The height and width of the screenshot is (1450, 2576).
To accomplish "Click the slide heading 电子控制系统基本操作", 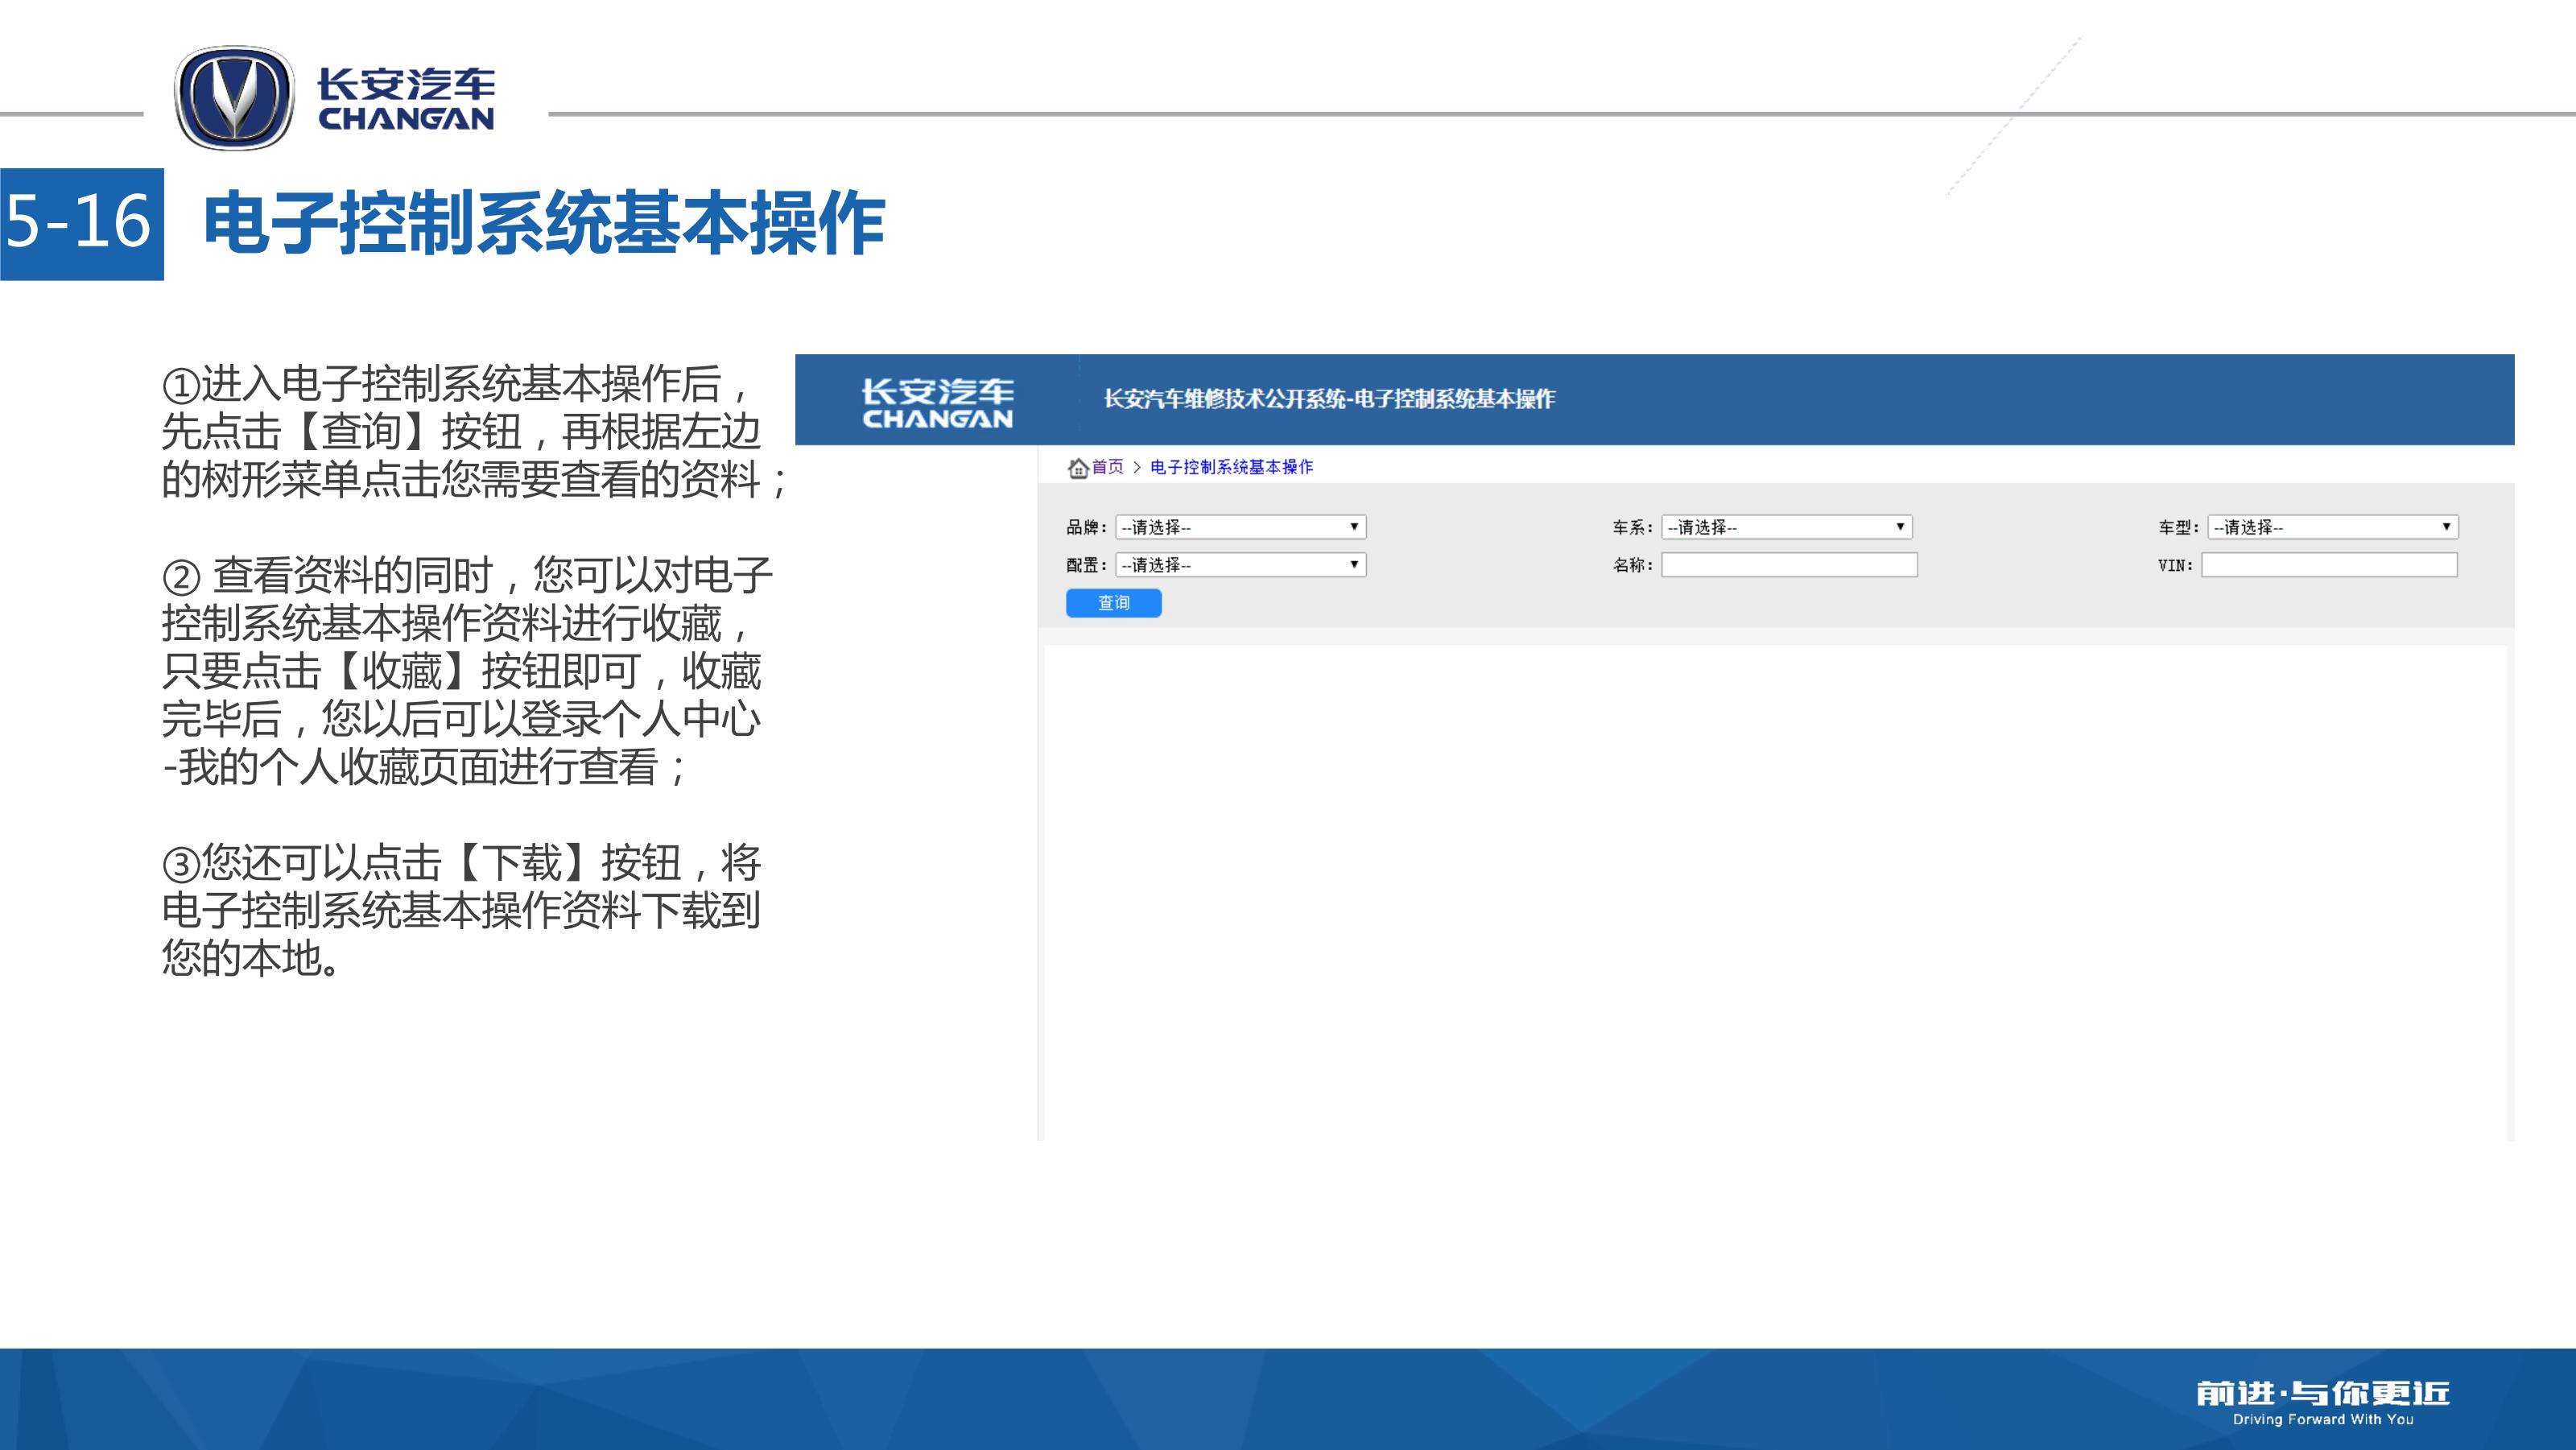I will coord(544,223).
